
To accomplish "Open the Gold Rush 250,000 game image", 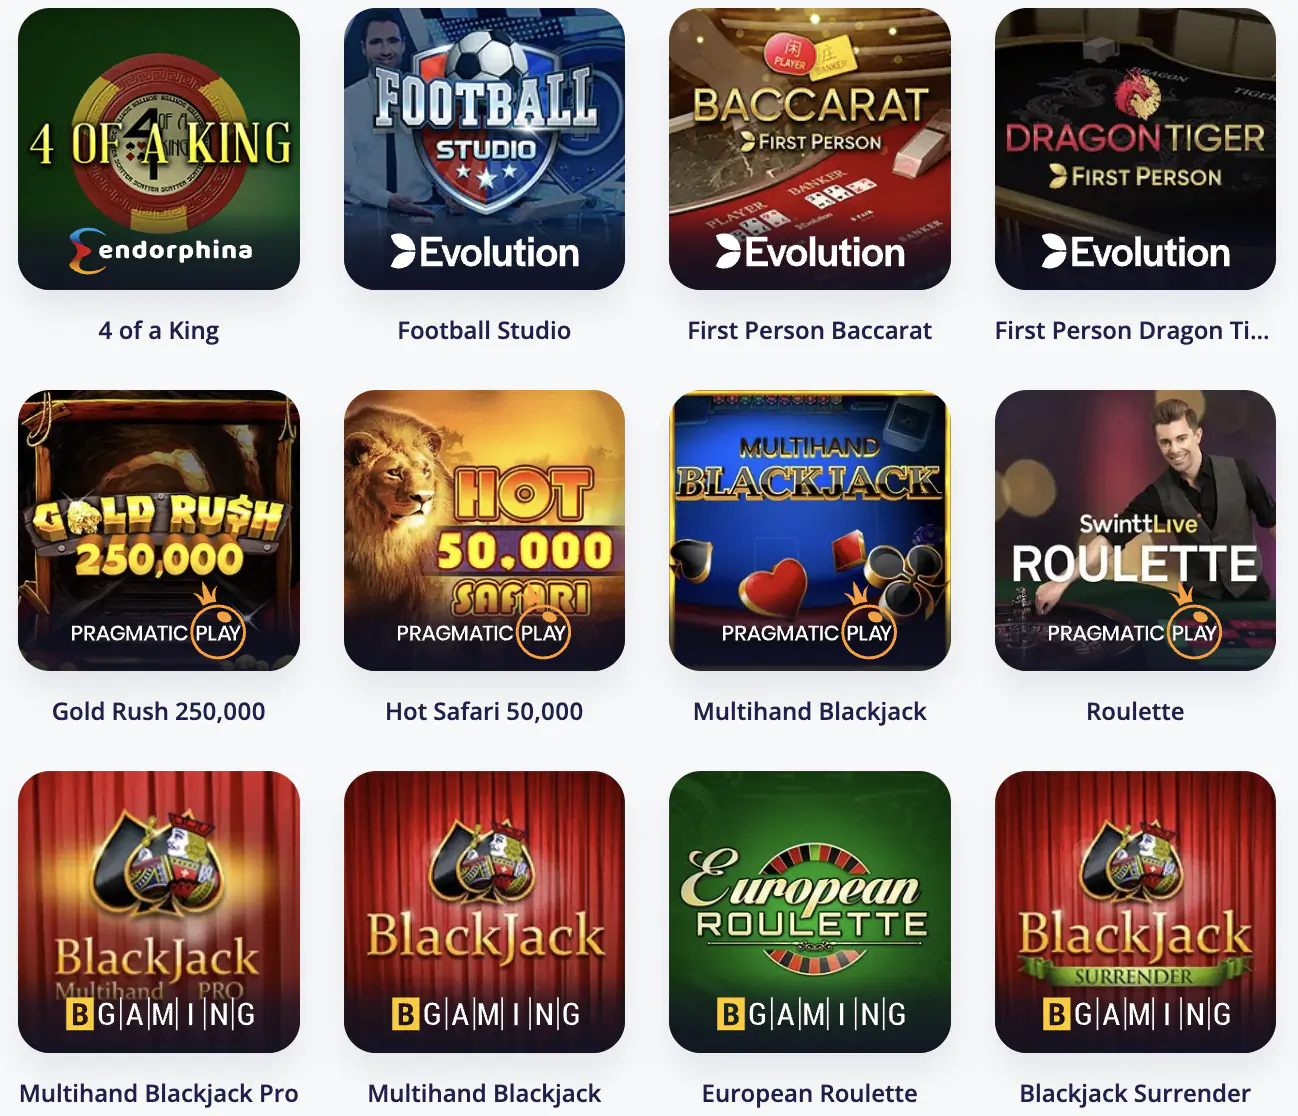I will 159,530.
